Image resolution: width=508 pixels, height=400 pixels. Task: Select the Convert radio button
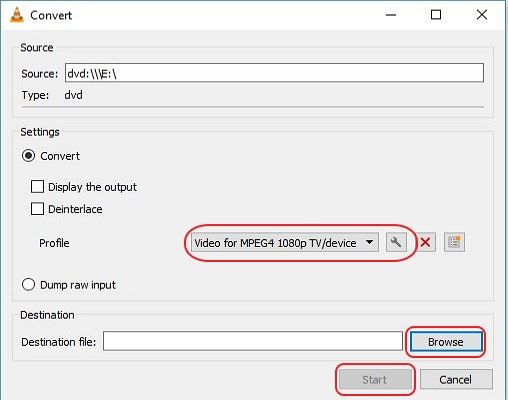pos(28,156)
